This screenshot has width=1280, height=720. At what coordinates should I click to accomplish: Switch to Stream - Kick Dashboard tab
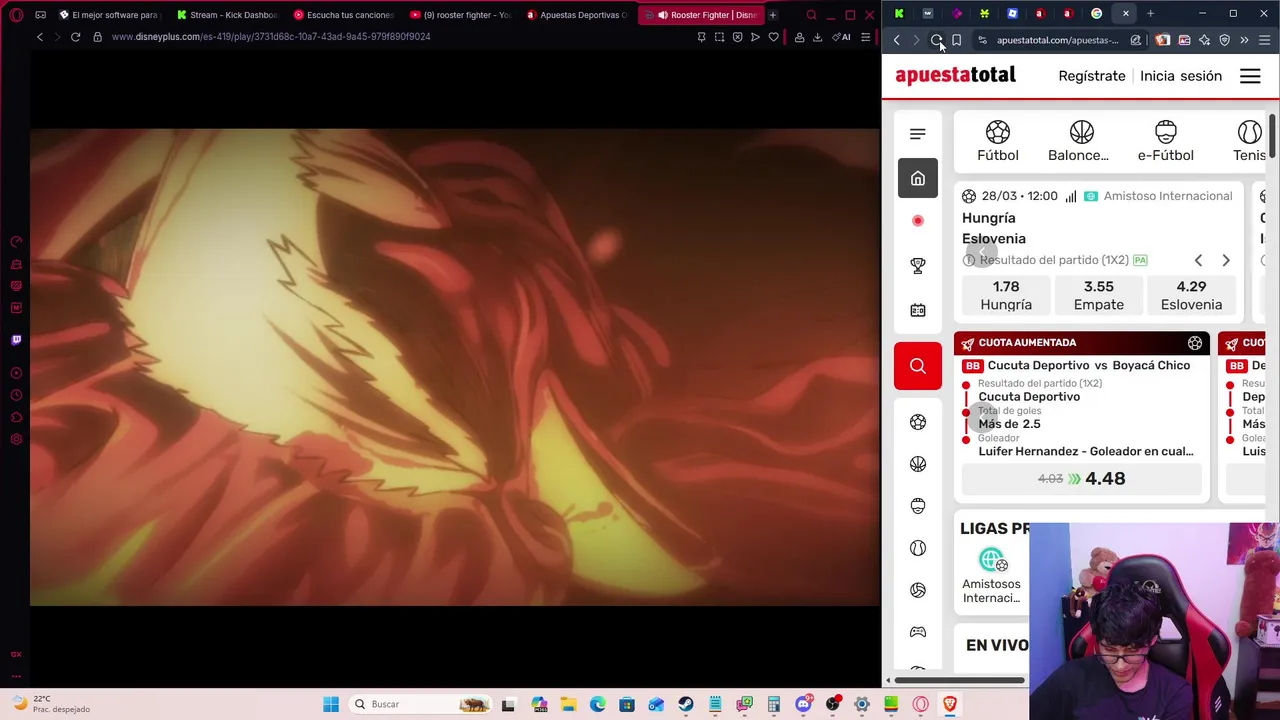click(x=227, y=15)
